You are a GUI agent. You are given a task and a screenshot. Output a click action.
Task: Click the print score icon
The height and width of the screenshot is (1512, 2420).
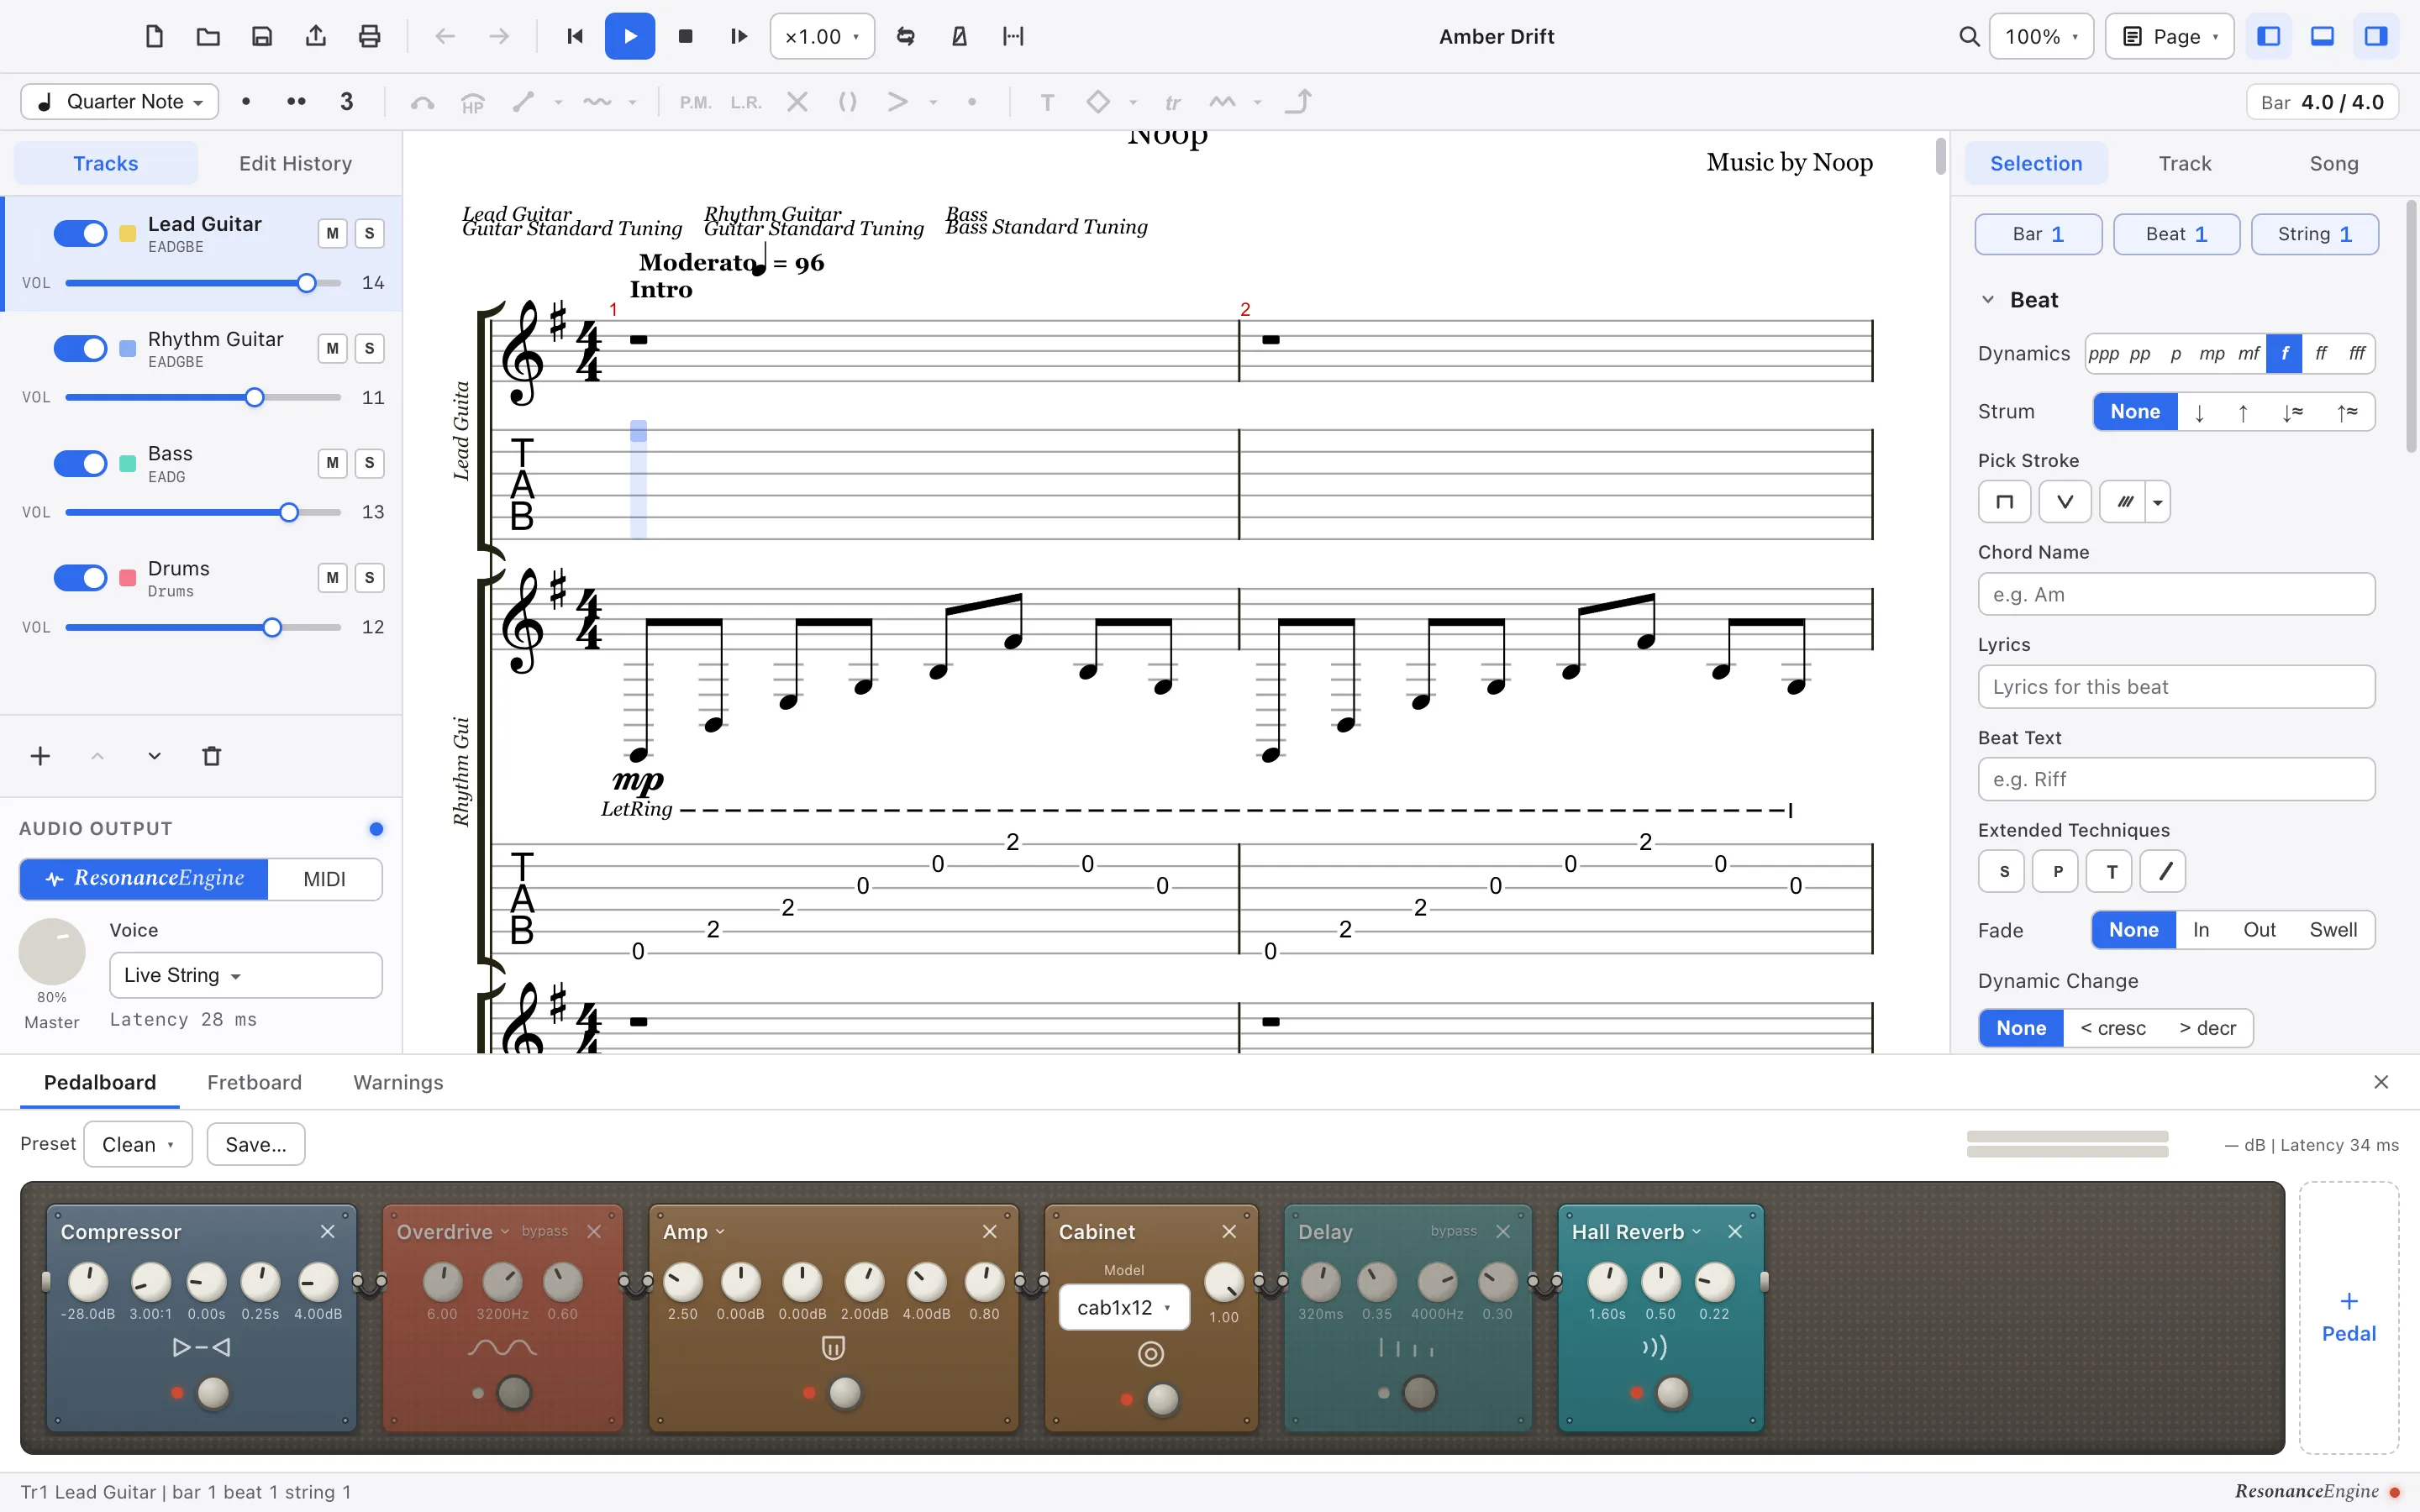pyautogui.click(x=369, y=37)
